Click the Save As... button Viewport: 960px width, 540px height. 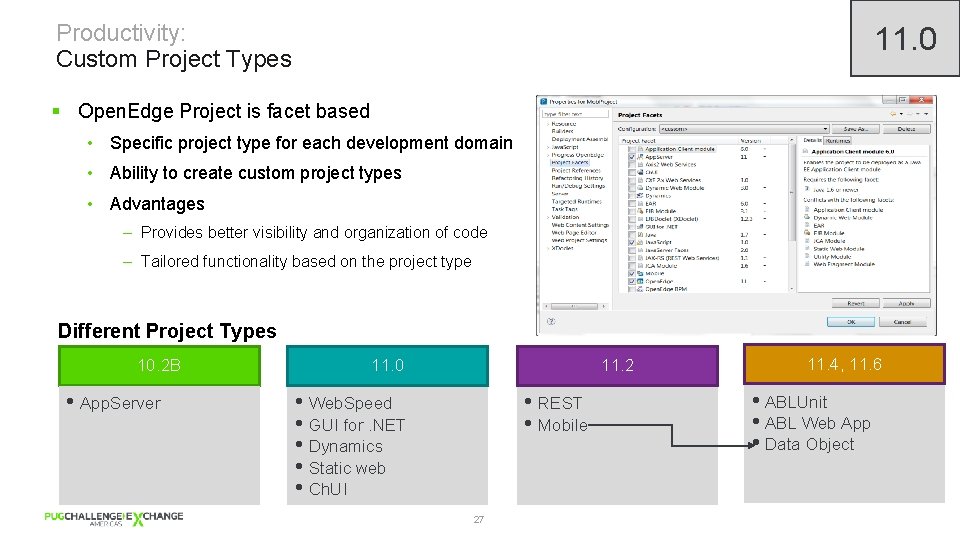[x=855, y=129]
